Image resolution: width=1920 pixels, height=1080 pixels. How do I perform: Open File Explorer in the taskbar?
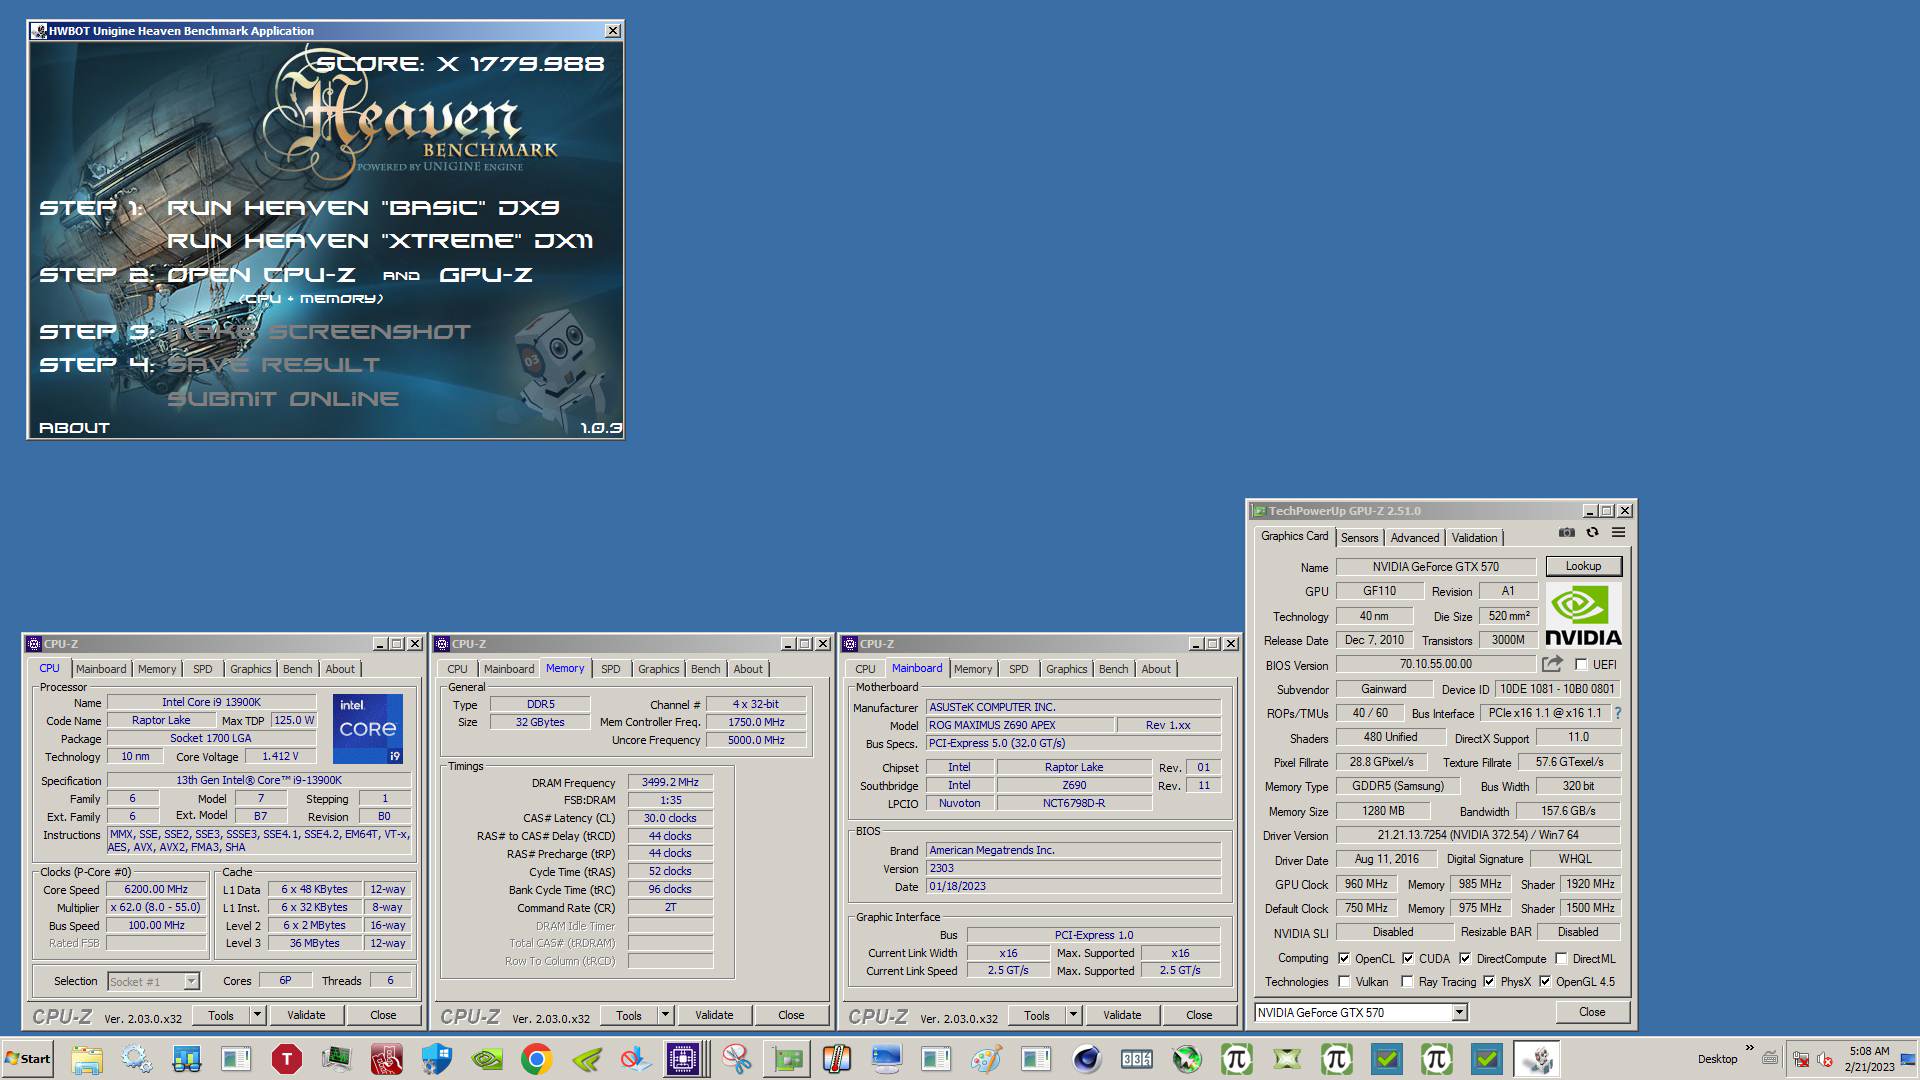(x=86, y=1059)
